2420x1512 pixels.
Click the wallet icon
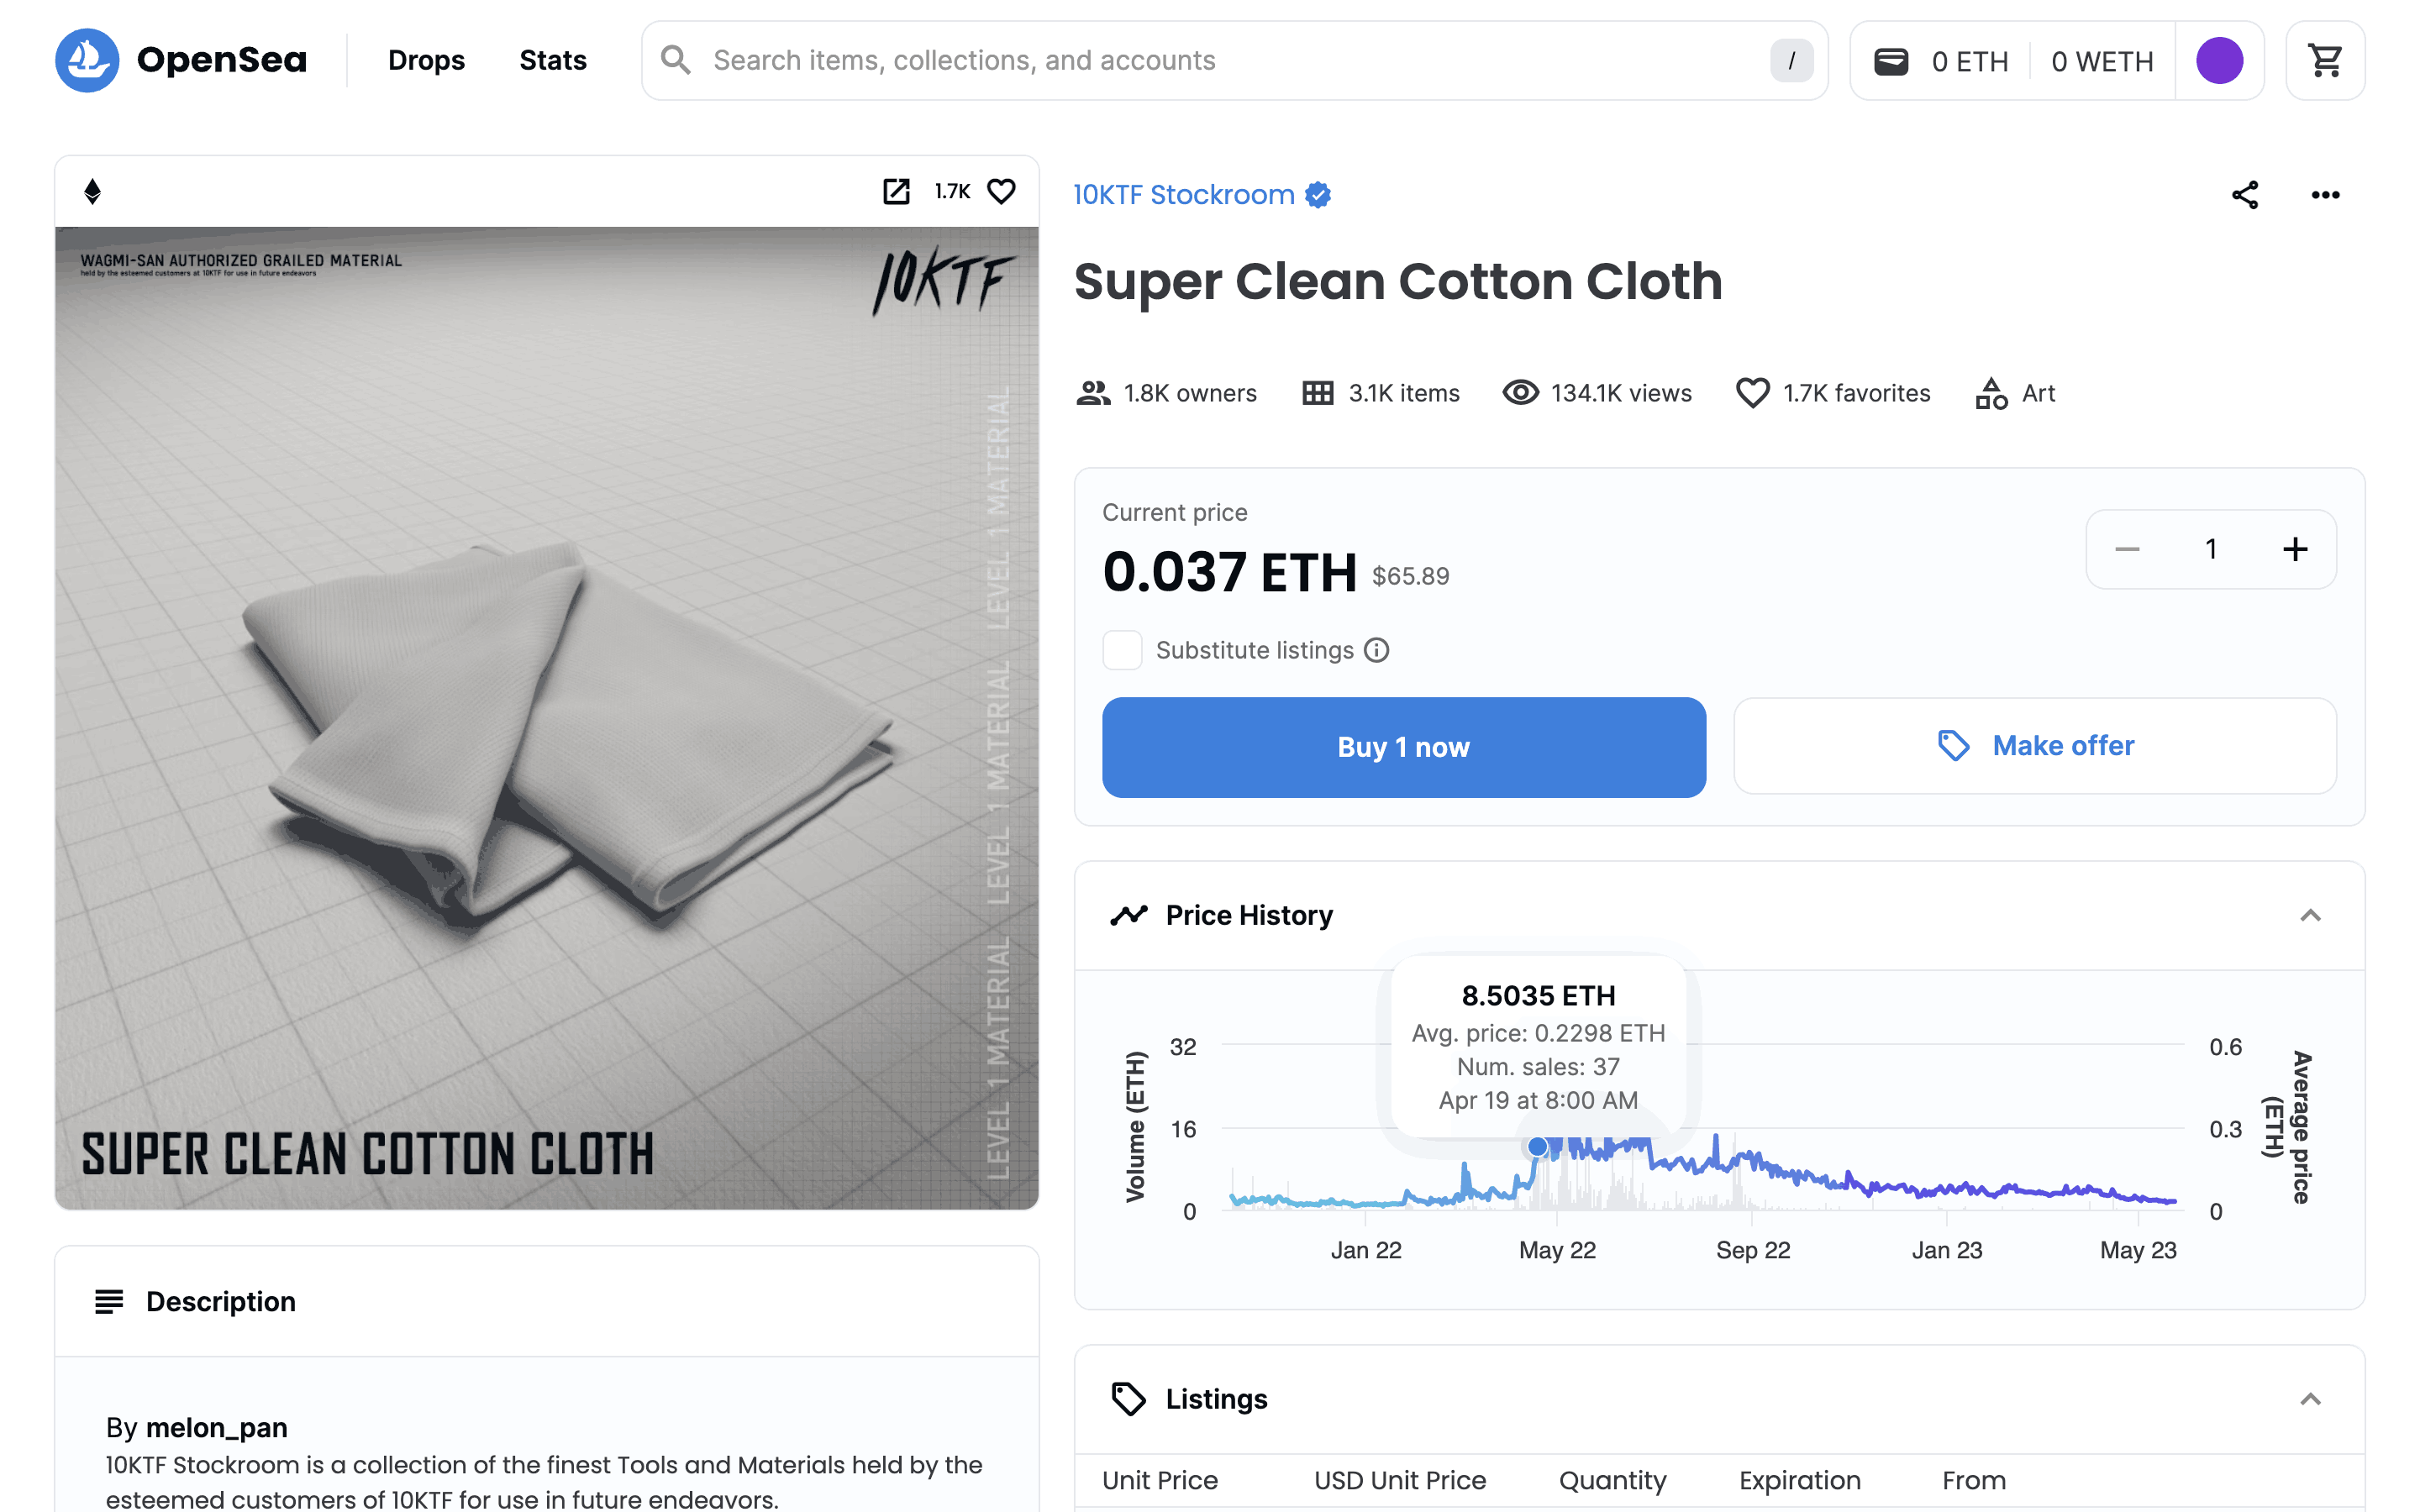pos(1891,61)
